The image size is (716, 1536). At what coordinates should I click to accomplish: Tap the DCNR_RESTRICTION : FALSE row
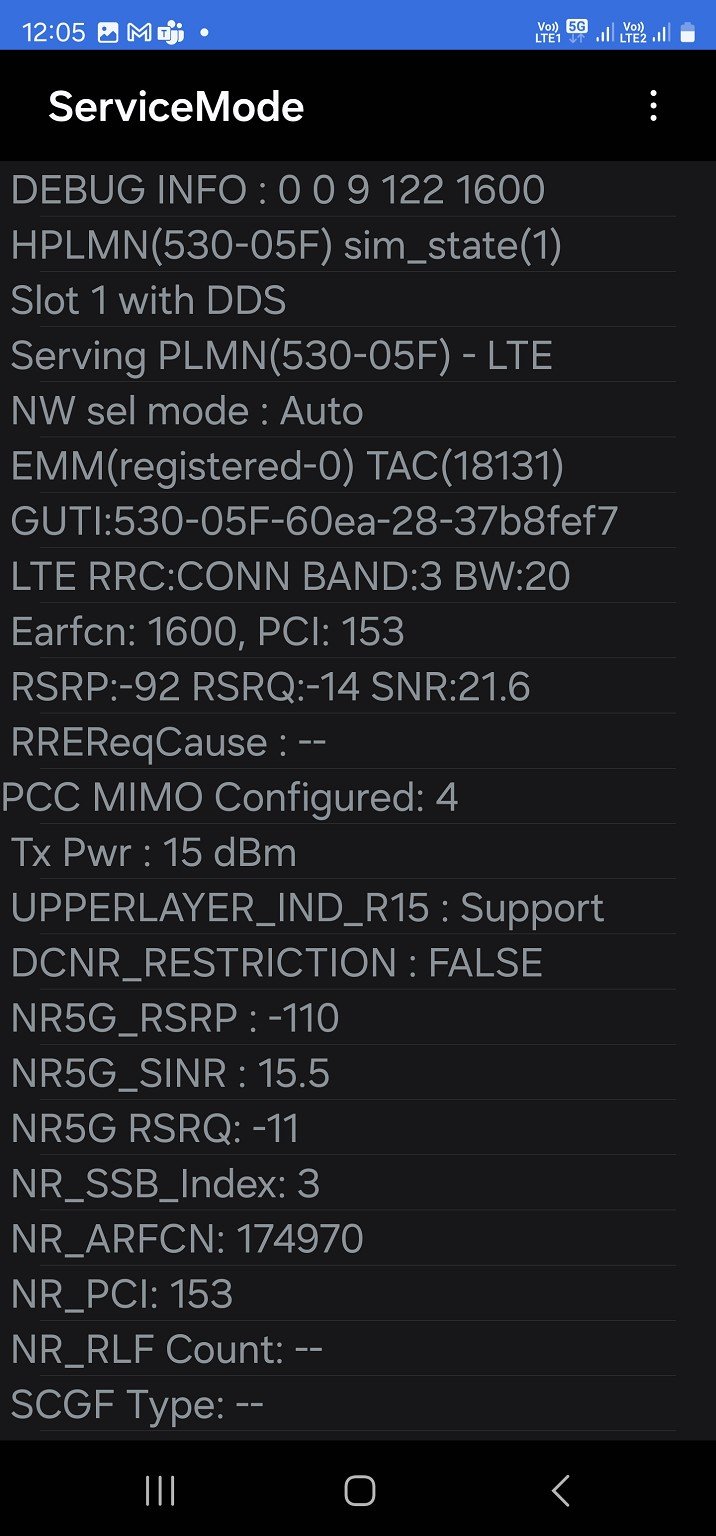coord(340,963)
